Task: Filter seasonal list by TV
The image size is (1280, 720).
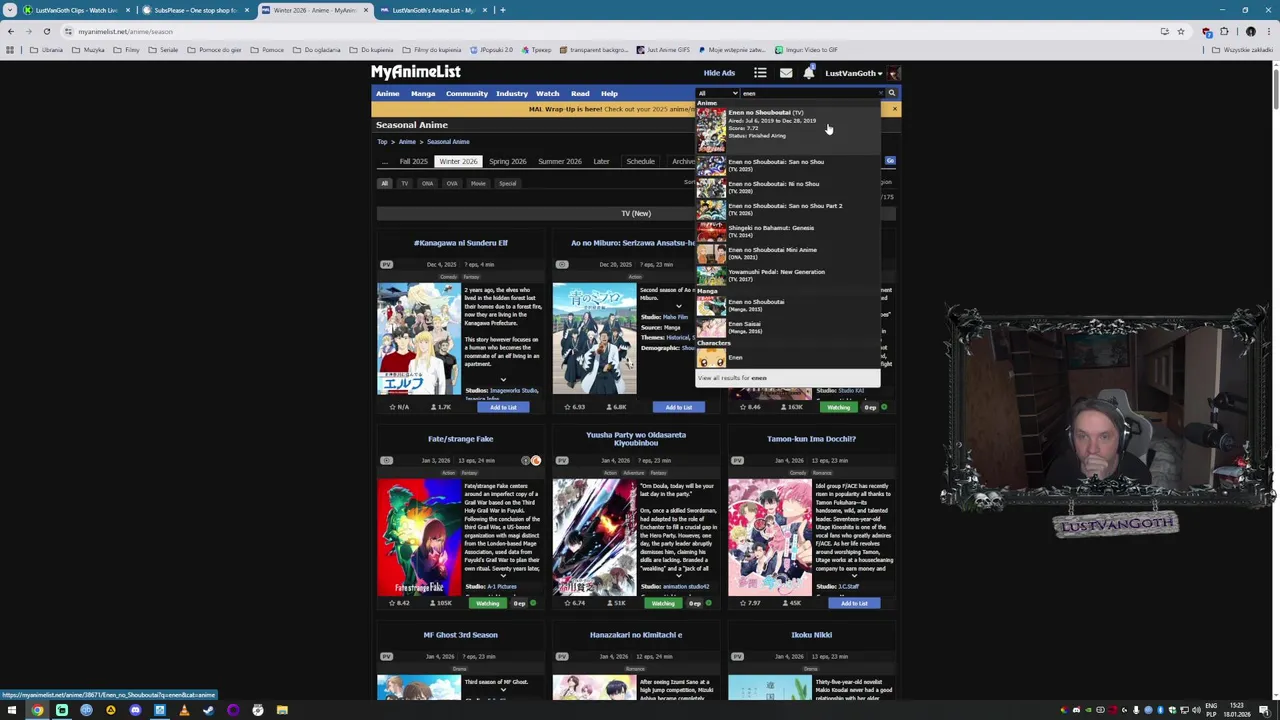Action: [x=405, y=183]
